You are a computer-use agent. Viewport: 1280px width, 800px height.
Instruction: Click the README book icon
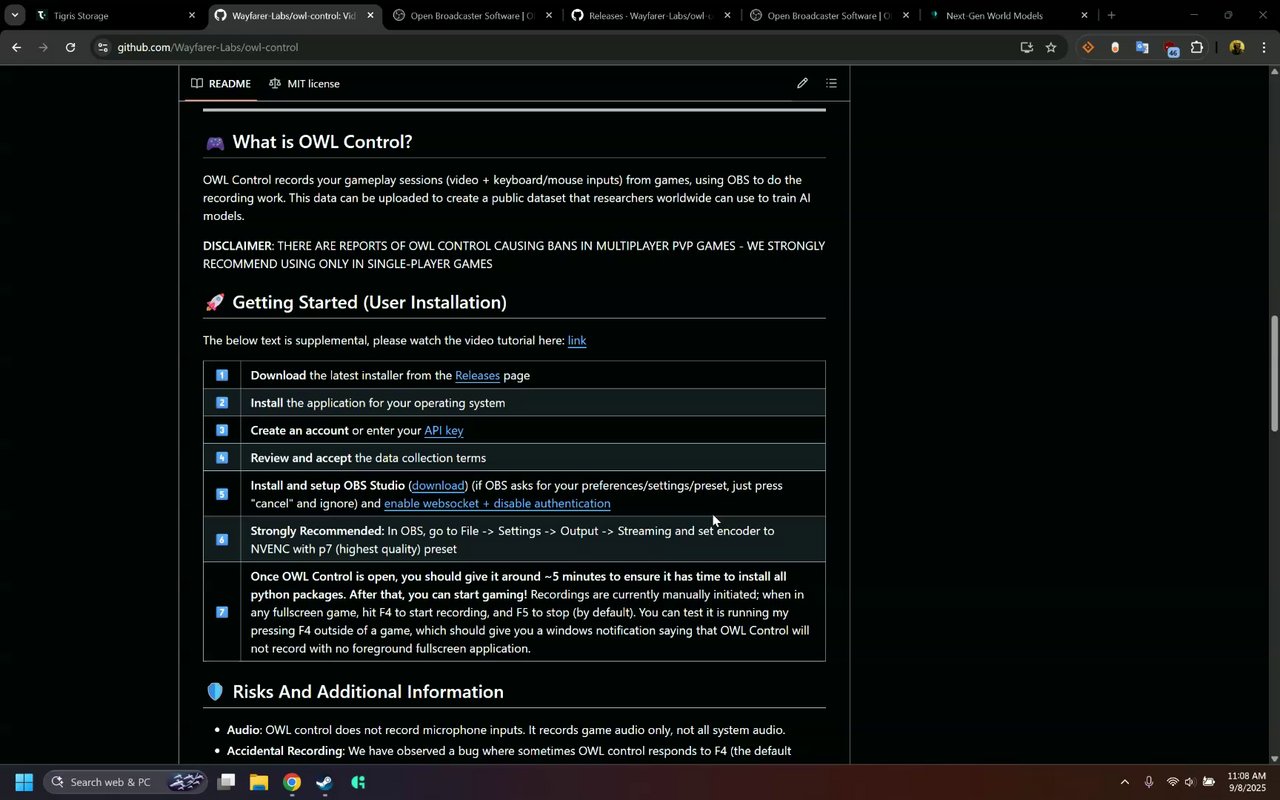pos(197,84)
